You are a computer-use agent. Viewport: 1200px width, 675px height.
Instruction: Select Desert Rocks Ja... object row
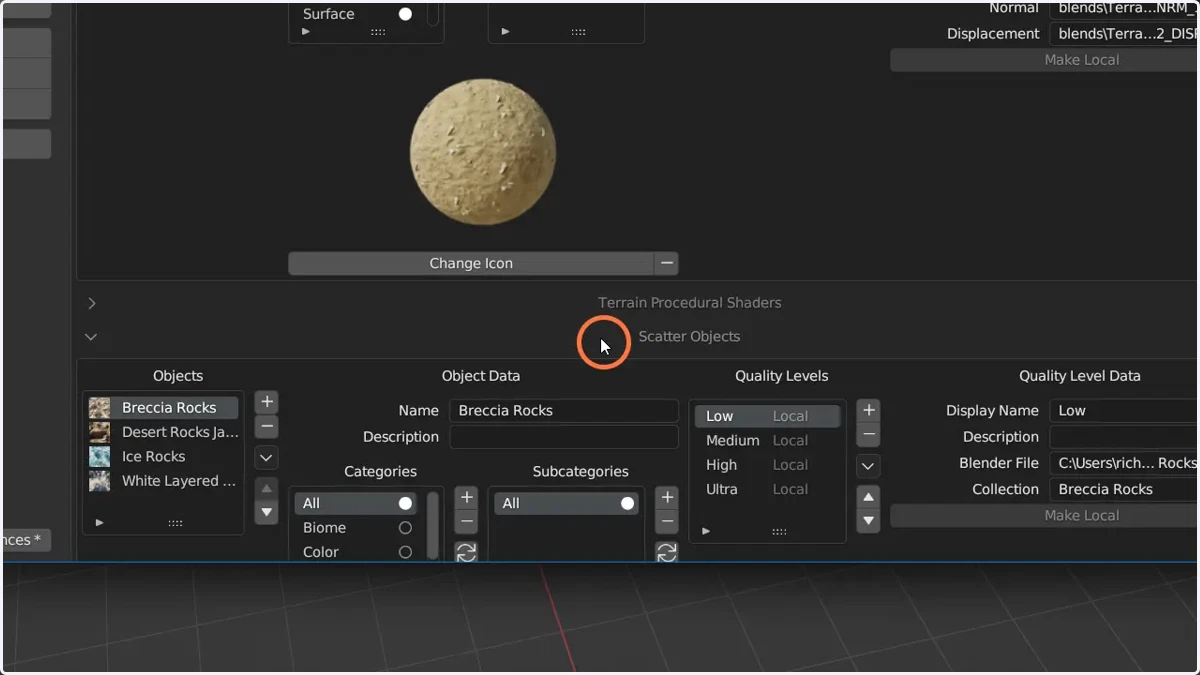click(x=161, y=432)
